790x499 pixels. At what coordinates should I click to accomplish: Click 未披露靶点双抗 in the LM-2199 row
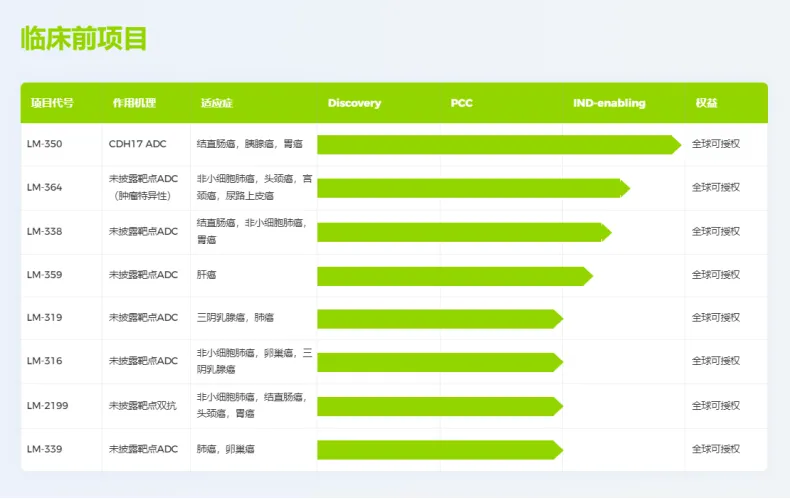pyautogui.click(x=143, y=405)
